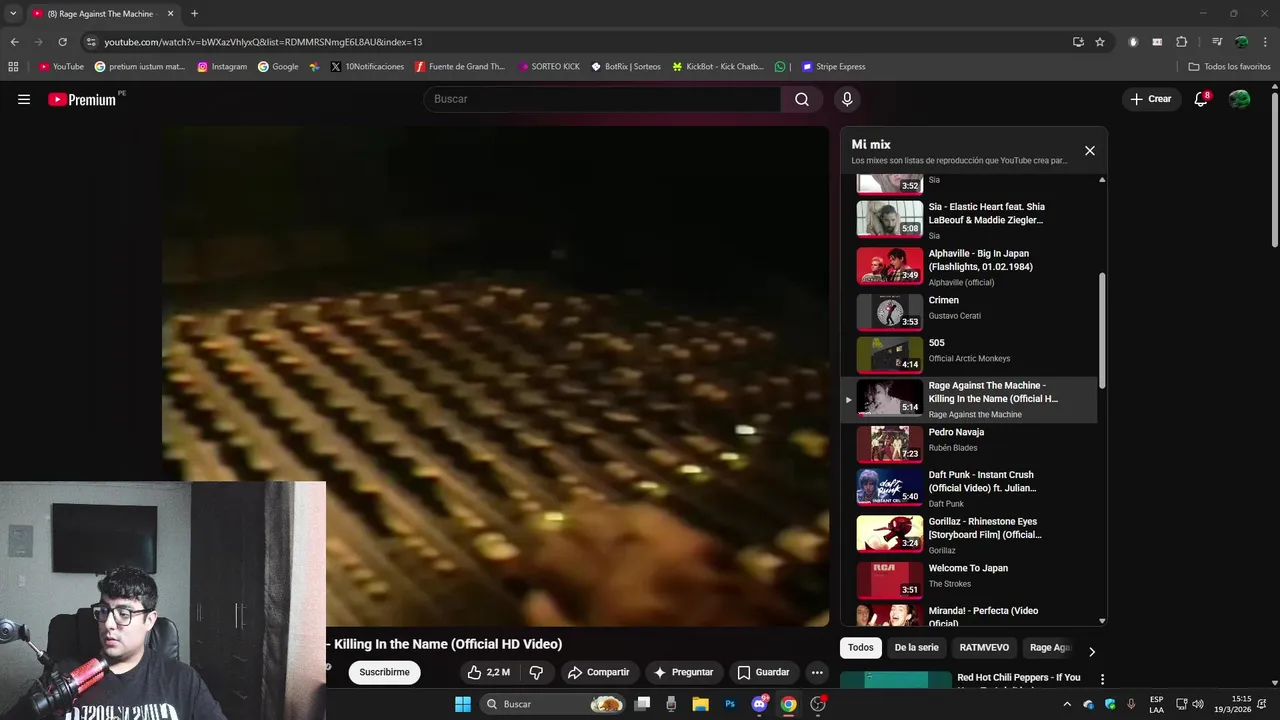Select the De la serie chip

point(917,648)
